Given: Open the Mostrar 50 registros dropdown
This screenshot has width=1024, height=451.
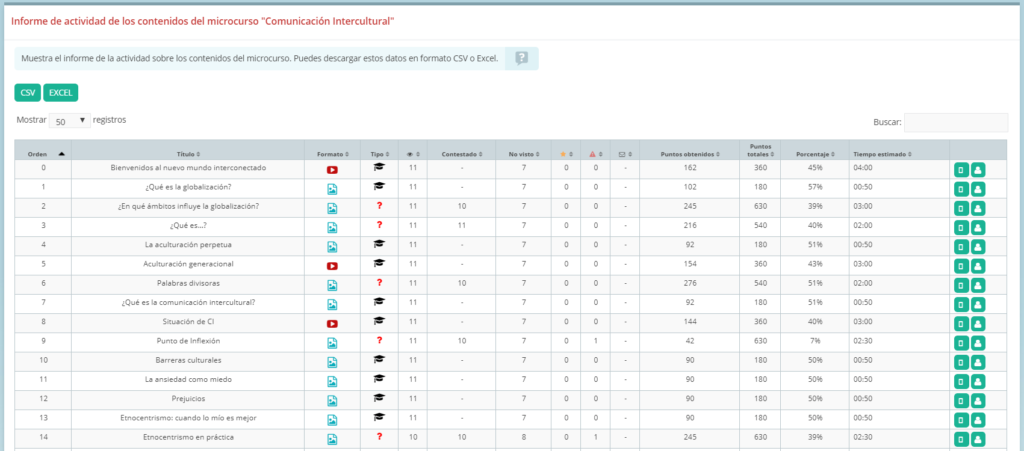Looking at the screenshot, I should pyautogui.click(x=69, y=121).
